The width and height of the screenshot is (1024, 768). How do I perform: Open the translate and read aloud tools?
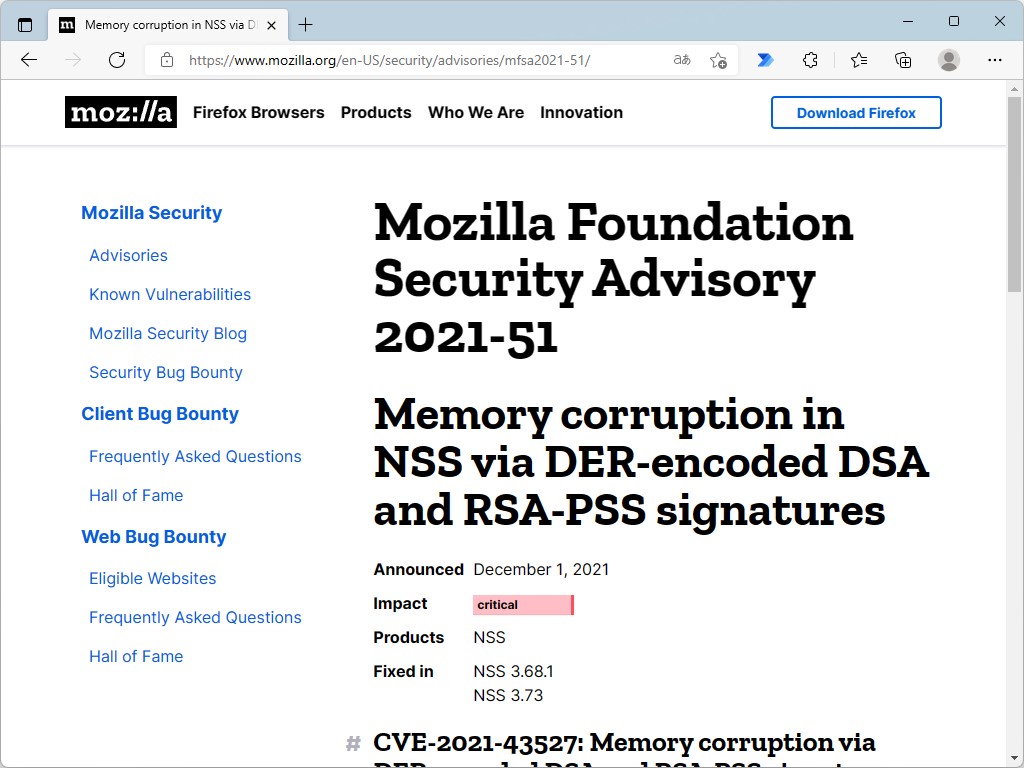point(681,60)
